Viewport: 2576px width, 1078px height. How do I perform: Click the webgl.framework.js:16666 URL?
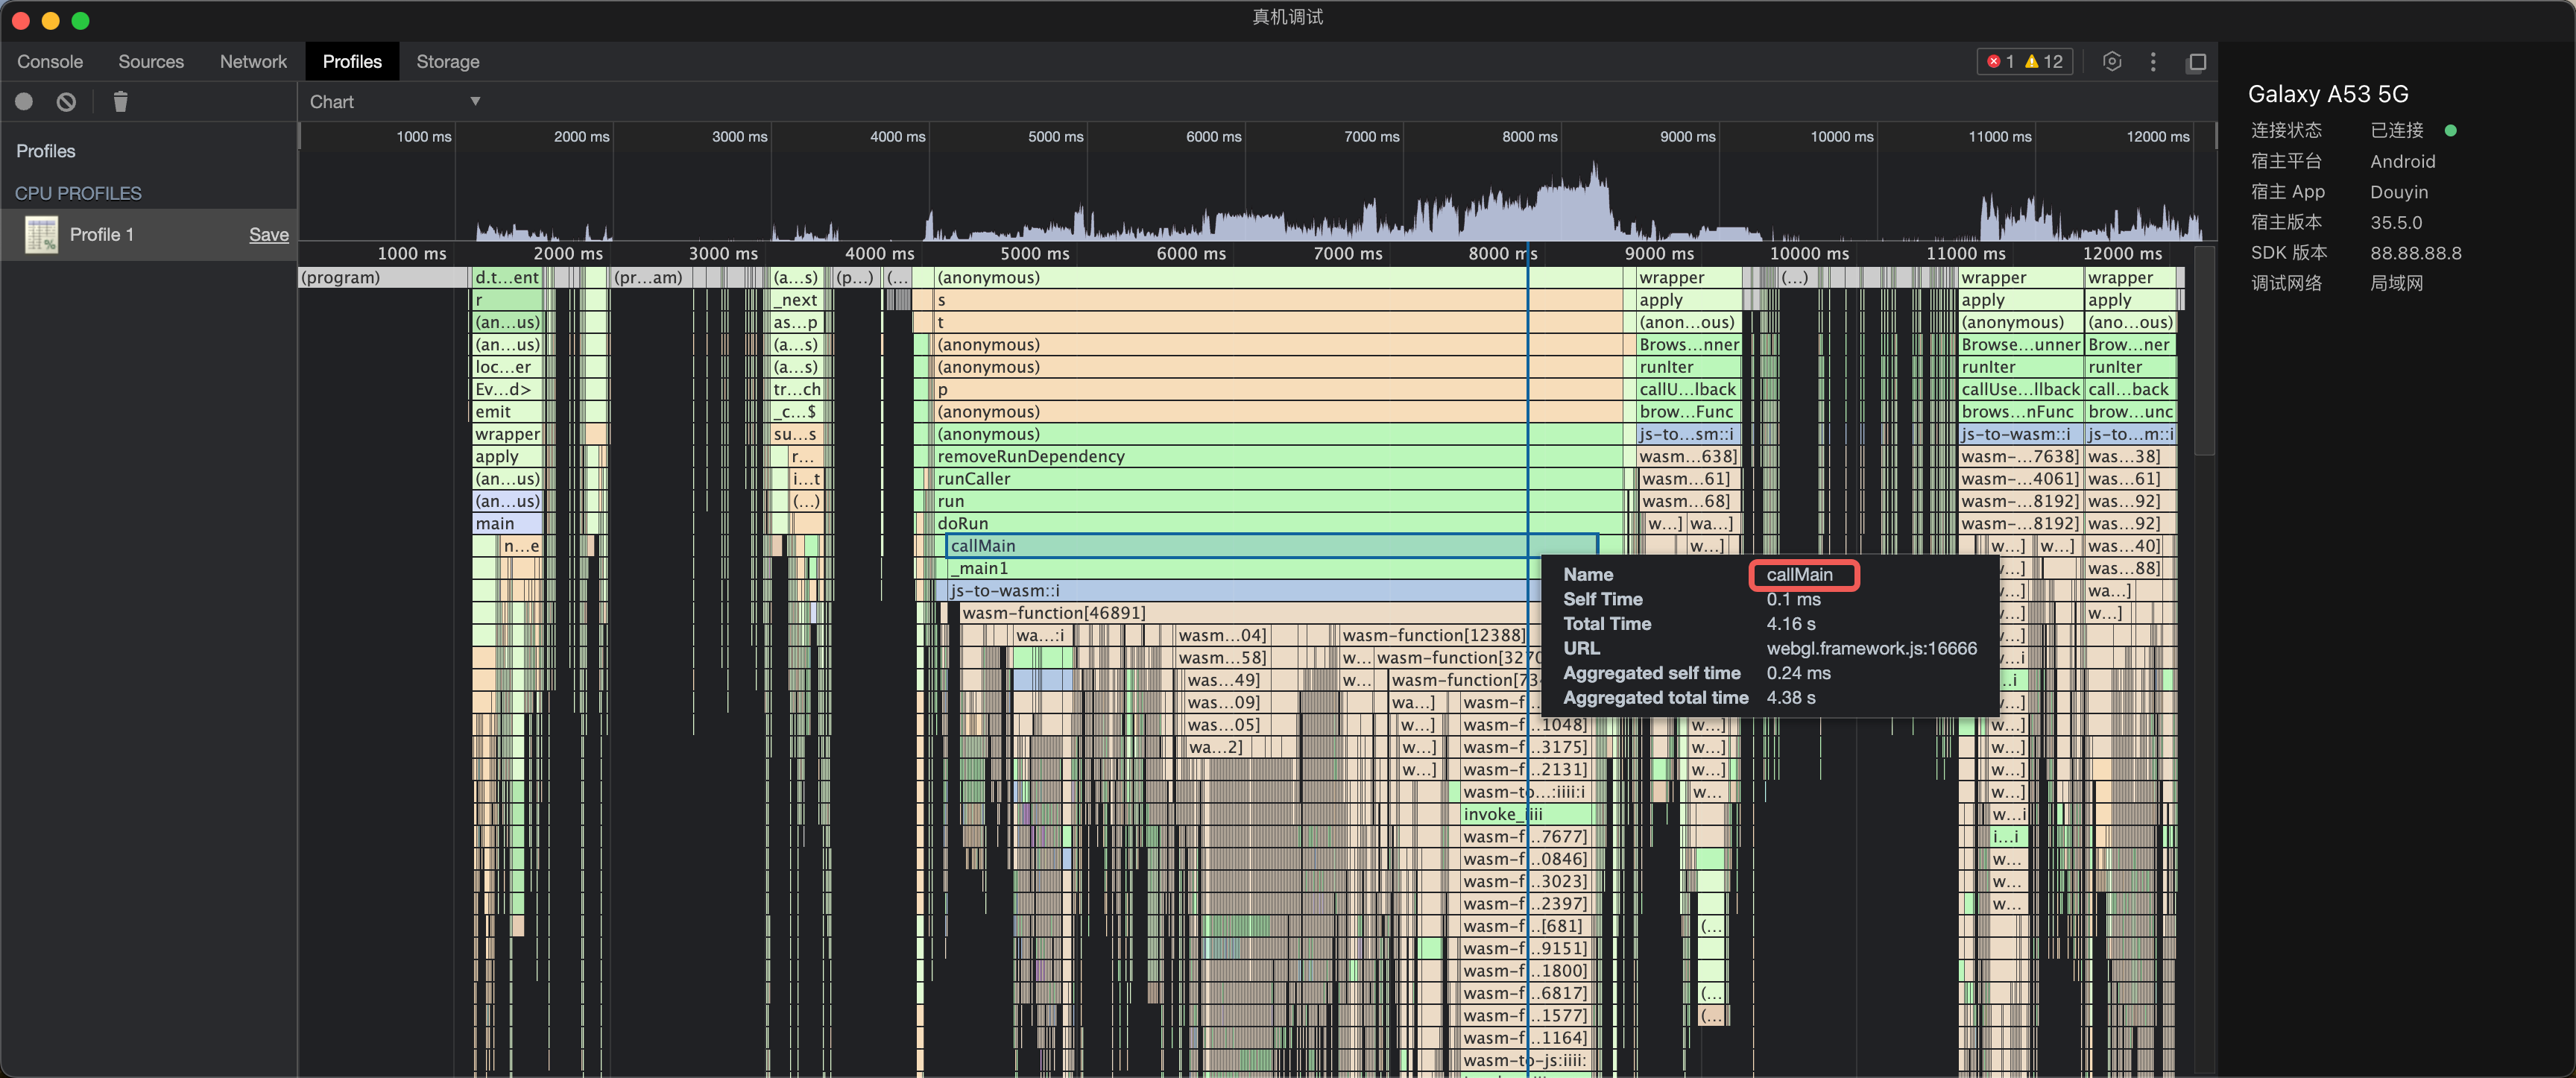click(x=1871, y=648)
